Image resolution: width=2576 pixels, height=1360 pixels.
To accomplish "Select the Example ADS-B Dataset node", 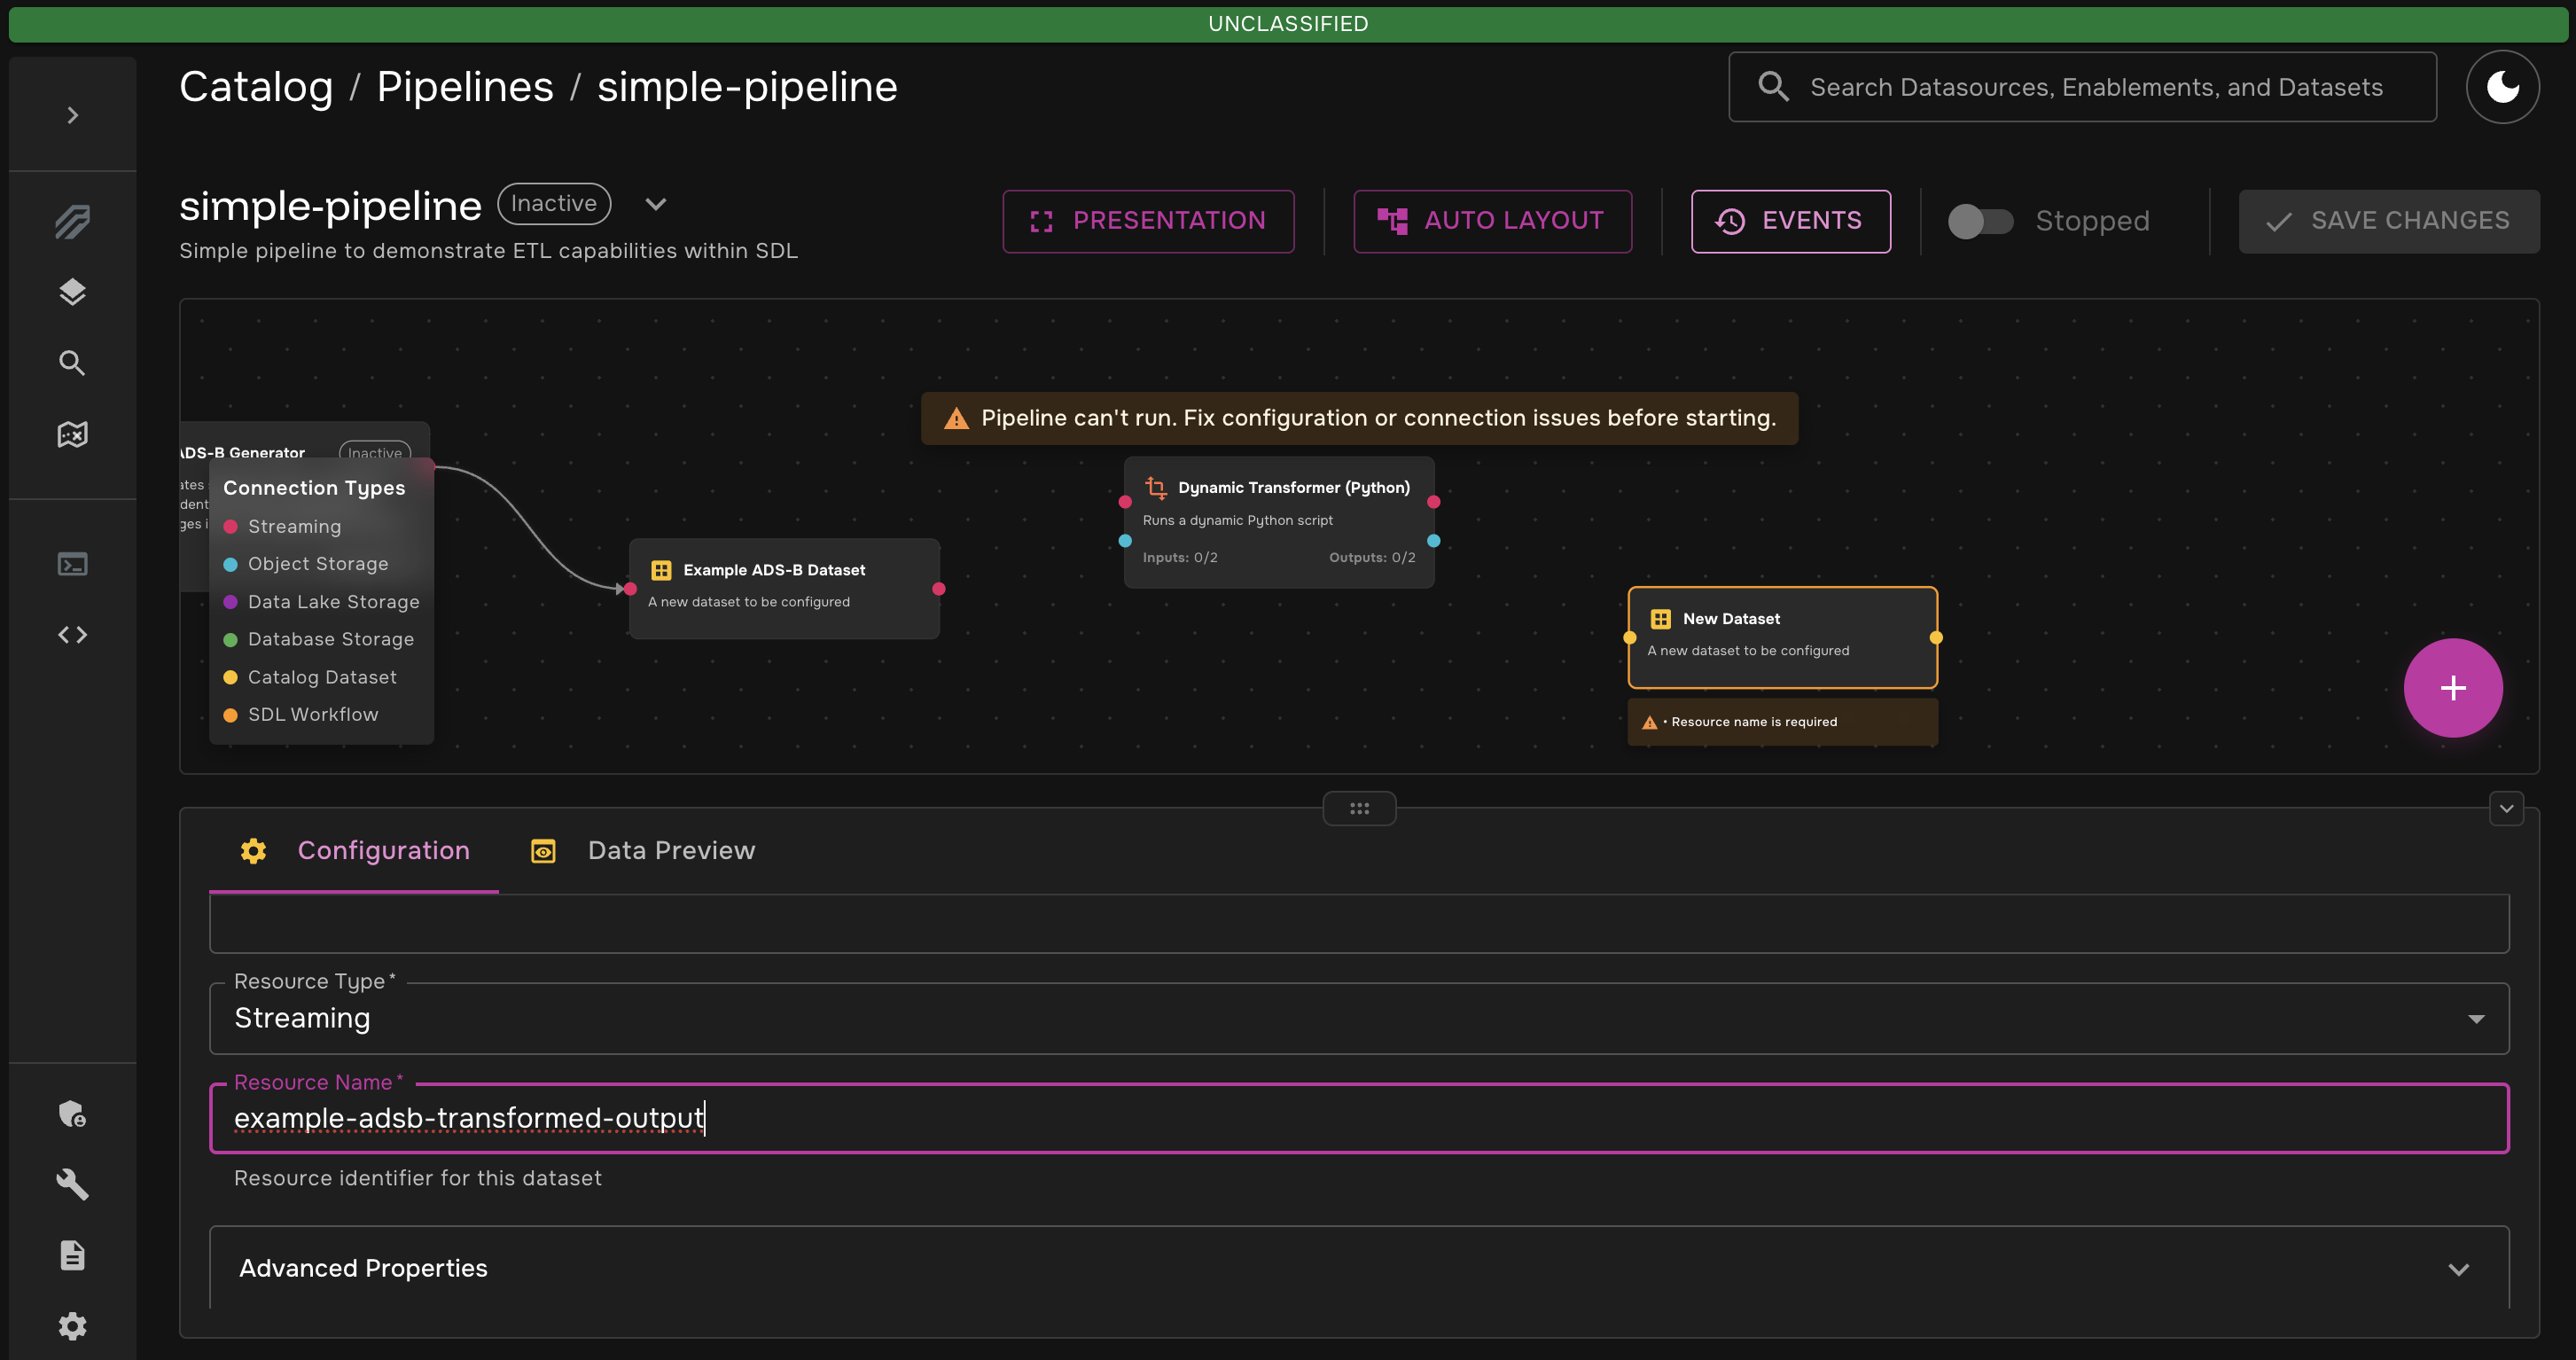I will (784, 588).
